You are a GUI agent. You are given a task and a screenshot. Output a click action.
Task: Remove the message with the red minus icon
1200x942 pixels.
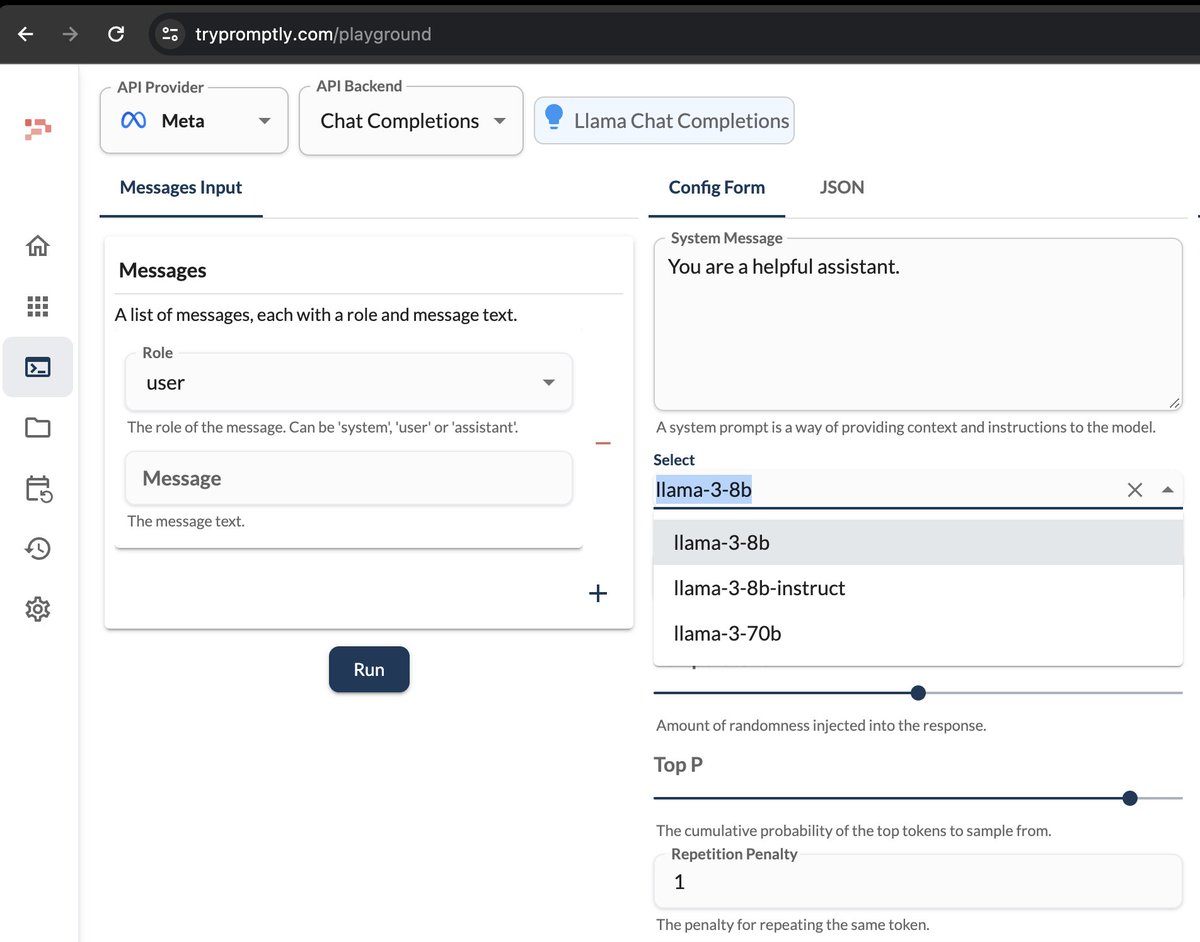603,443
